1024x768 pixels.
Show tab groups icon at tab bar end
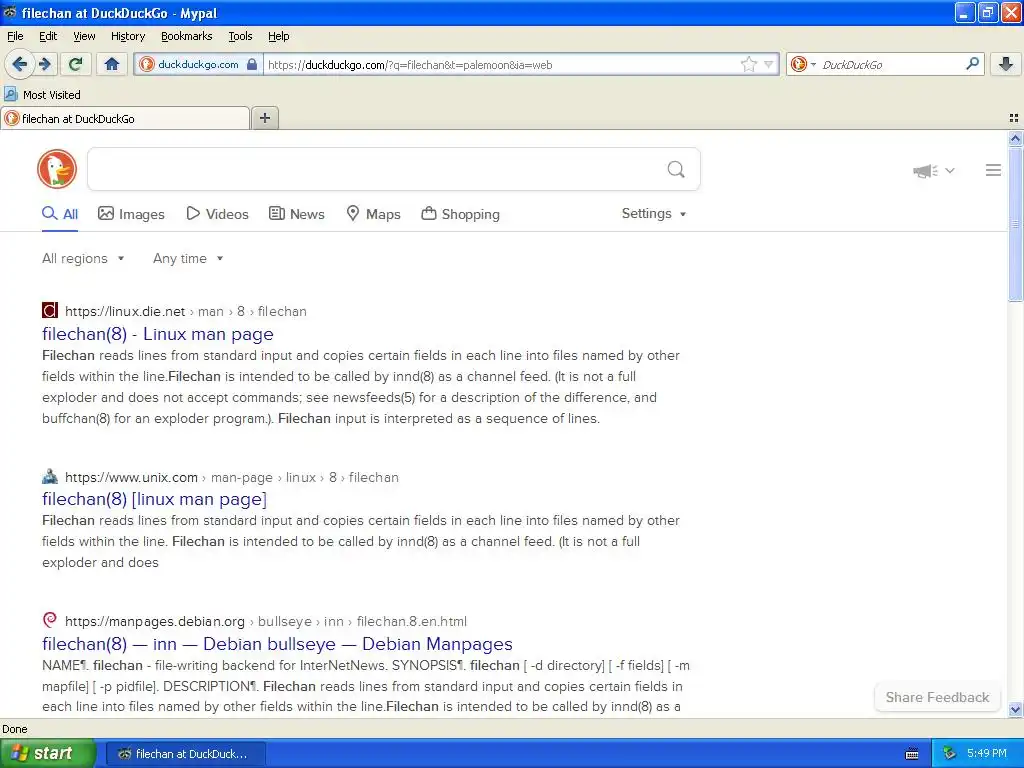click(x=1014, y=118)
